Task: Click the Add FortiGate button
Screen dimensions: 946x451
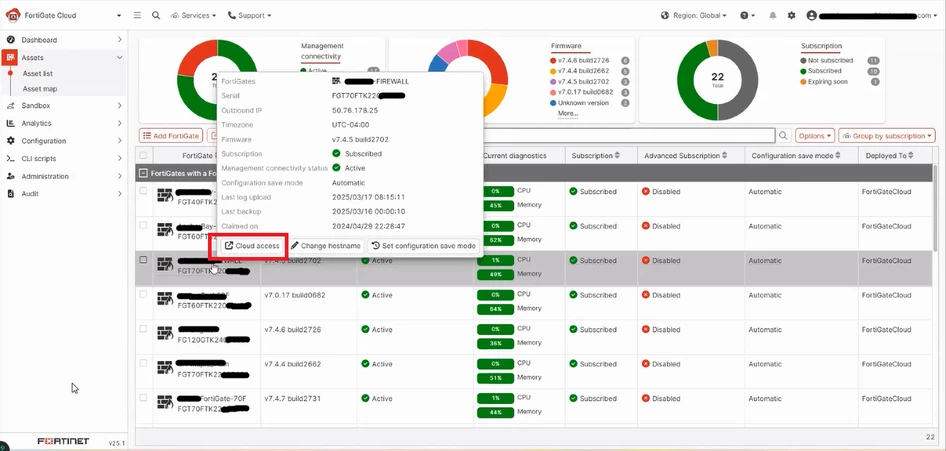Action: click(x=171, y=136)
